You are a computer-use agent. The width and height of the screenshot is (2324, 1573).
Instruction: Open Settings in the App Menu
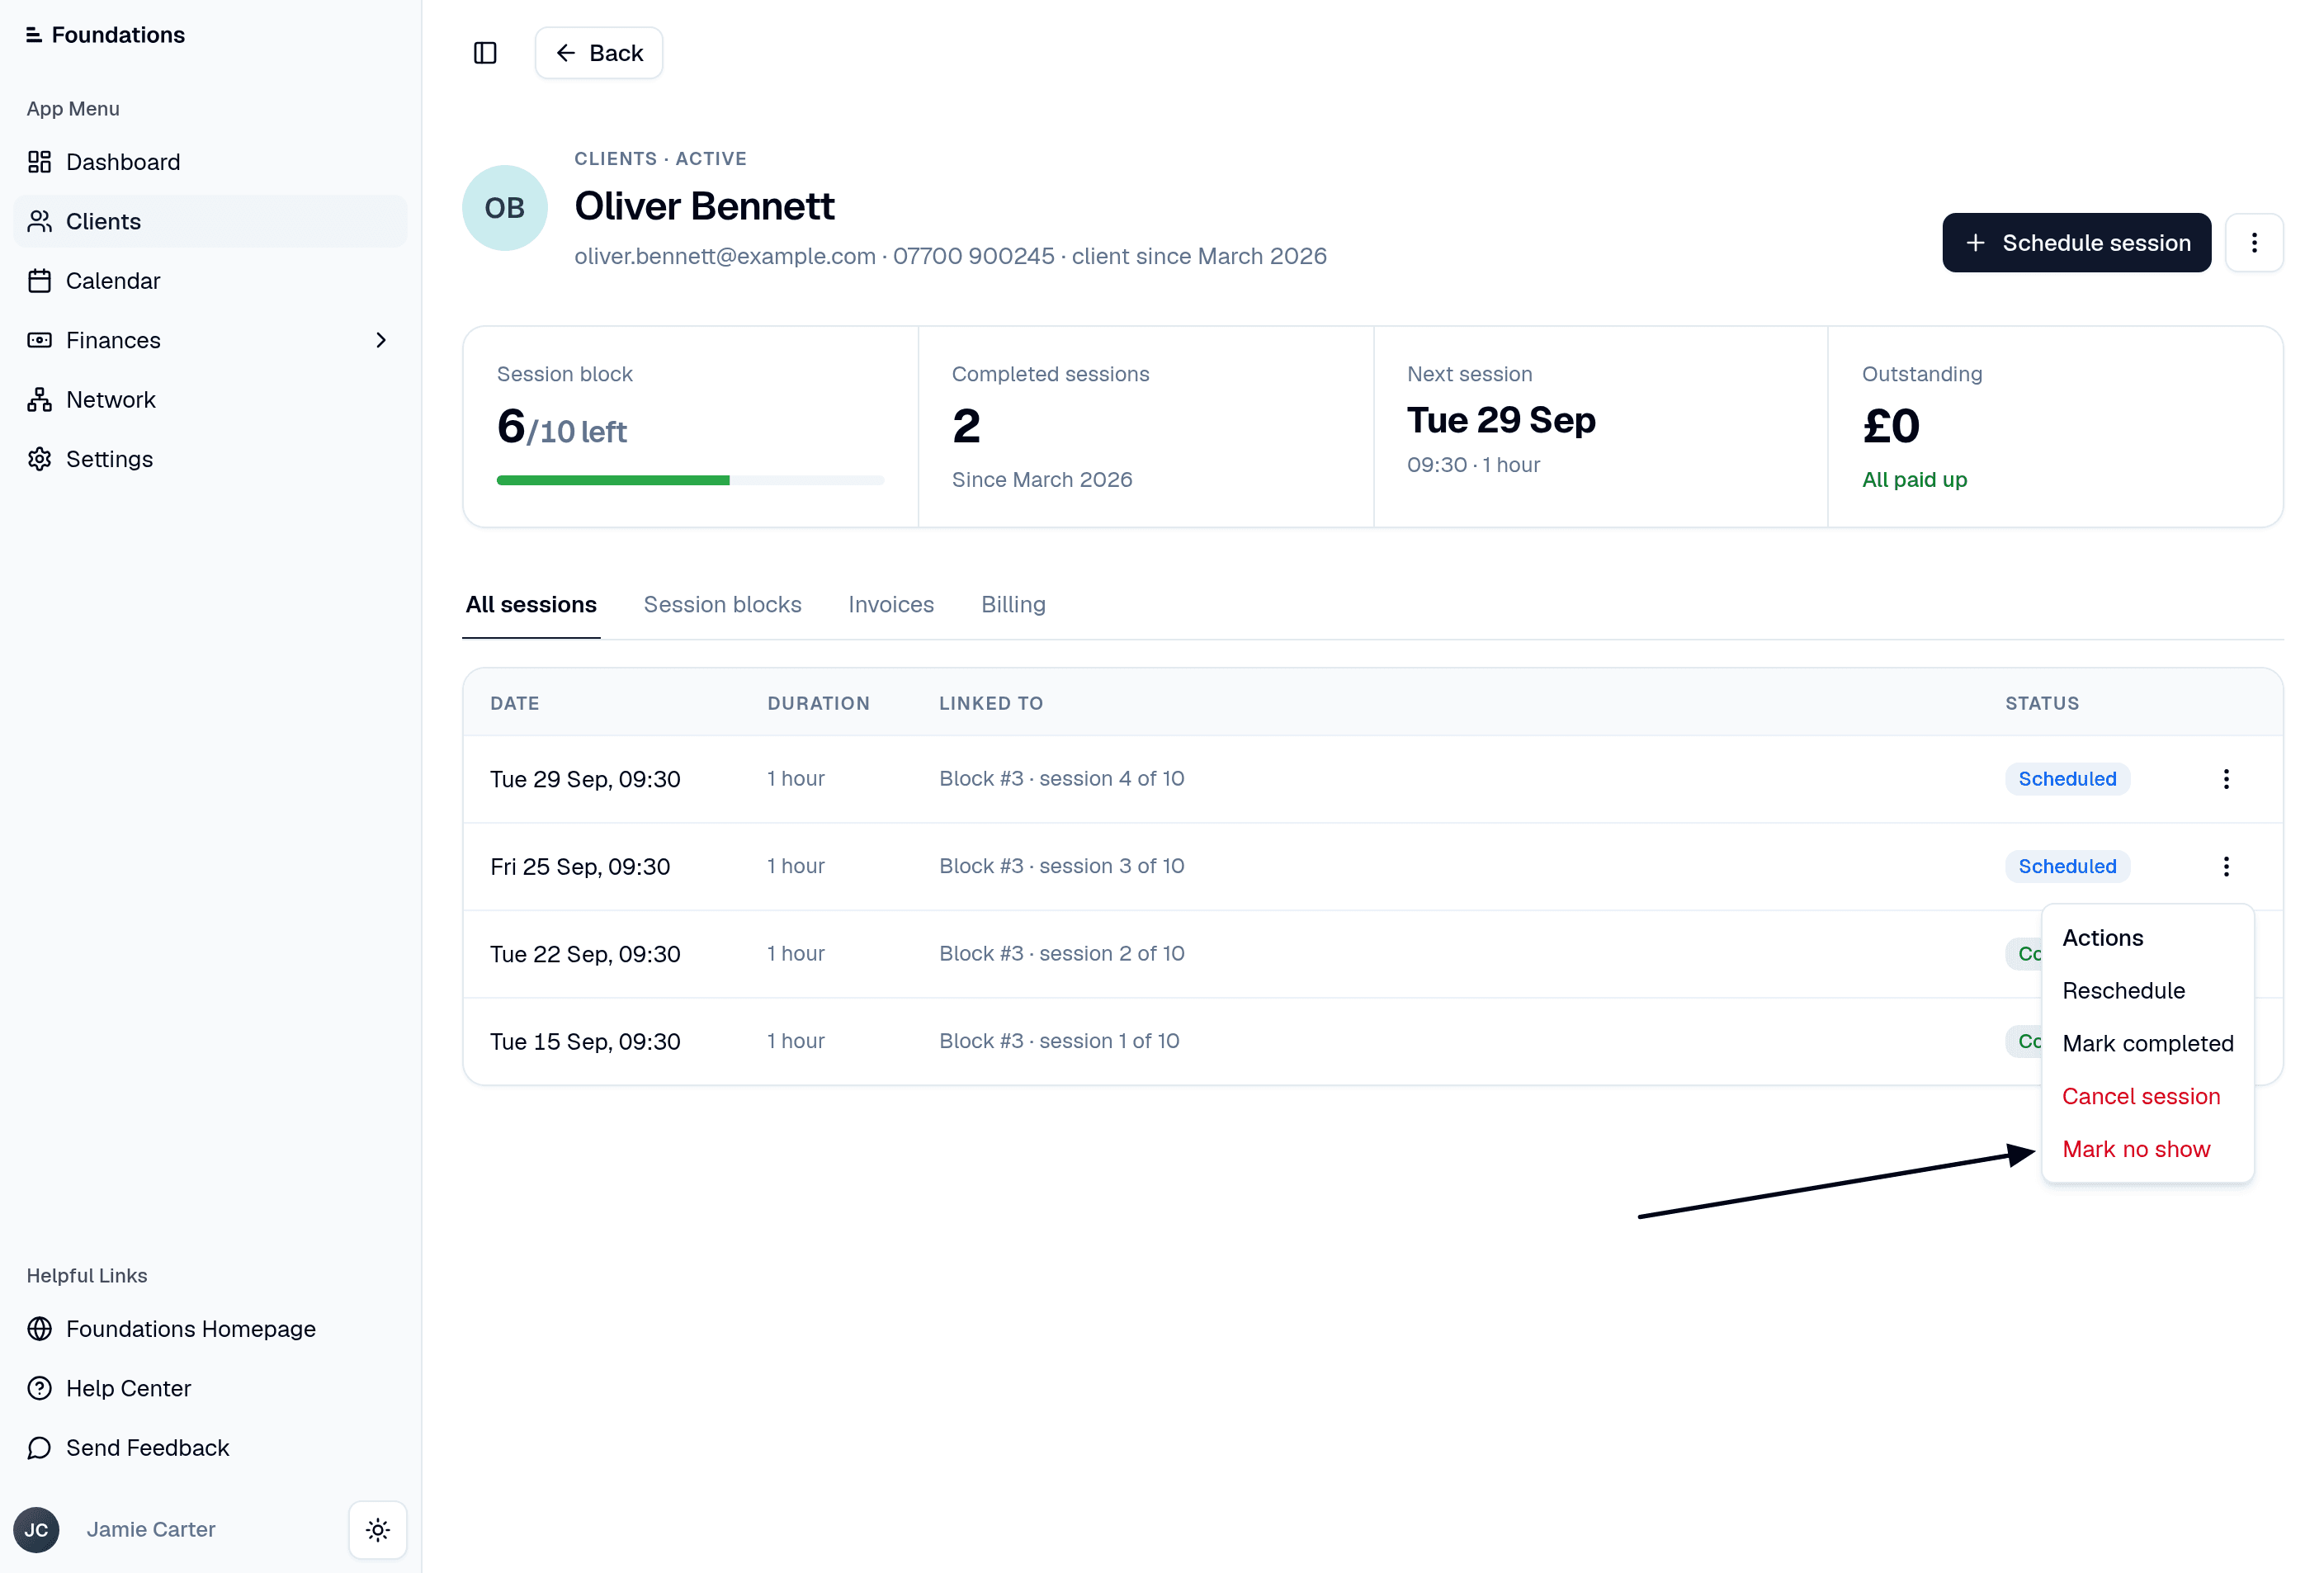click(x=210, y=459)
